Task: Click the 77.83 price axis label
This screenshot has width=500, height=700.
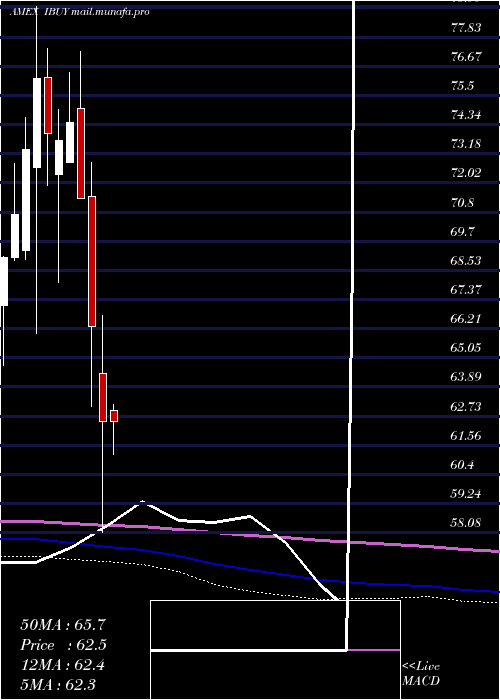Action: tap(466, 28)
